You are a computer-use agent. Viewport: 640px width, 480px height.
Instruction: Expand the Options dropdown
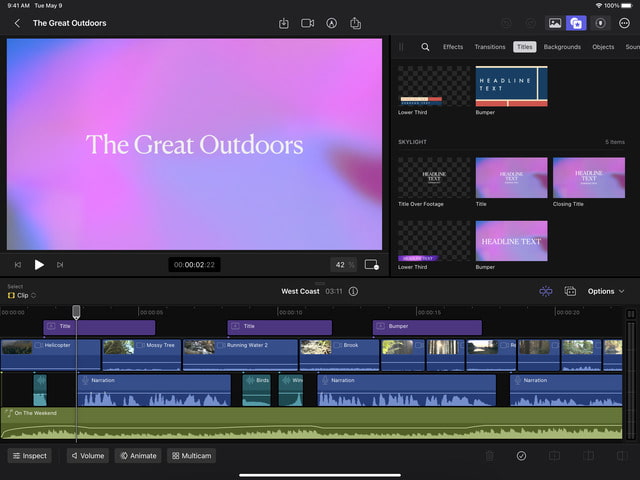click(606, 291)
